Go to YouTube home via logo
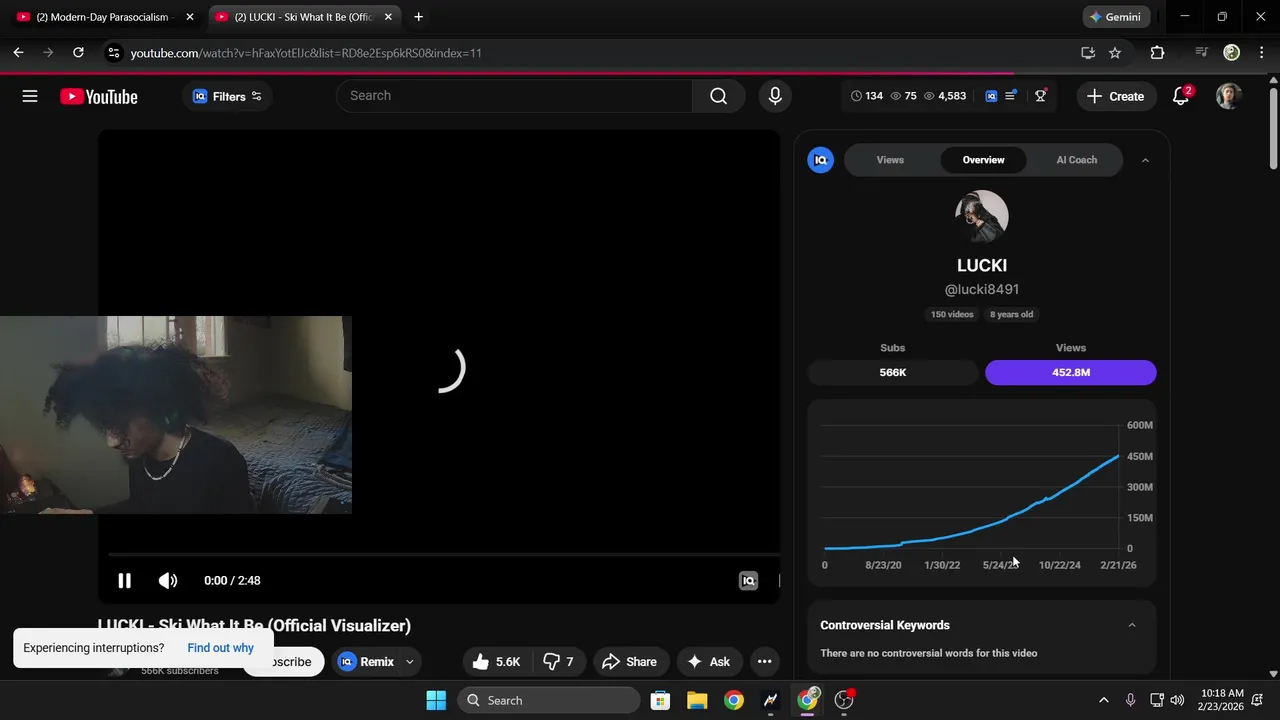1280x720 pixels. 98,97
